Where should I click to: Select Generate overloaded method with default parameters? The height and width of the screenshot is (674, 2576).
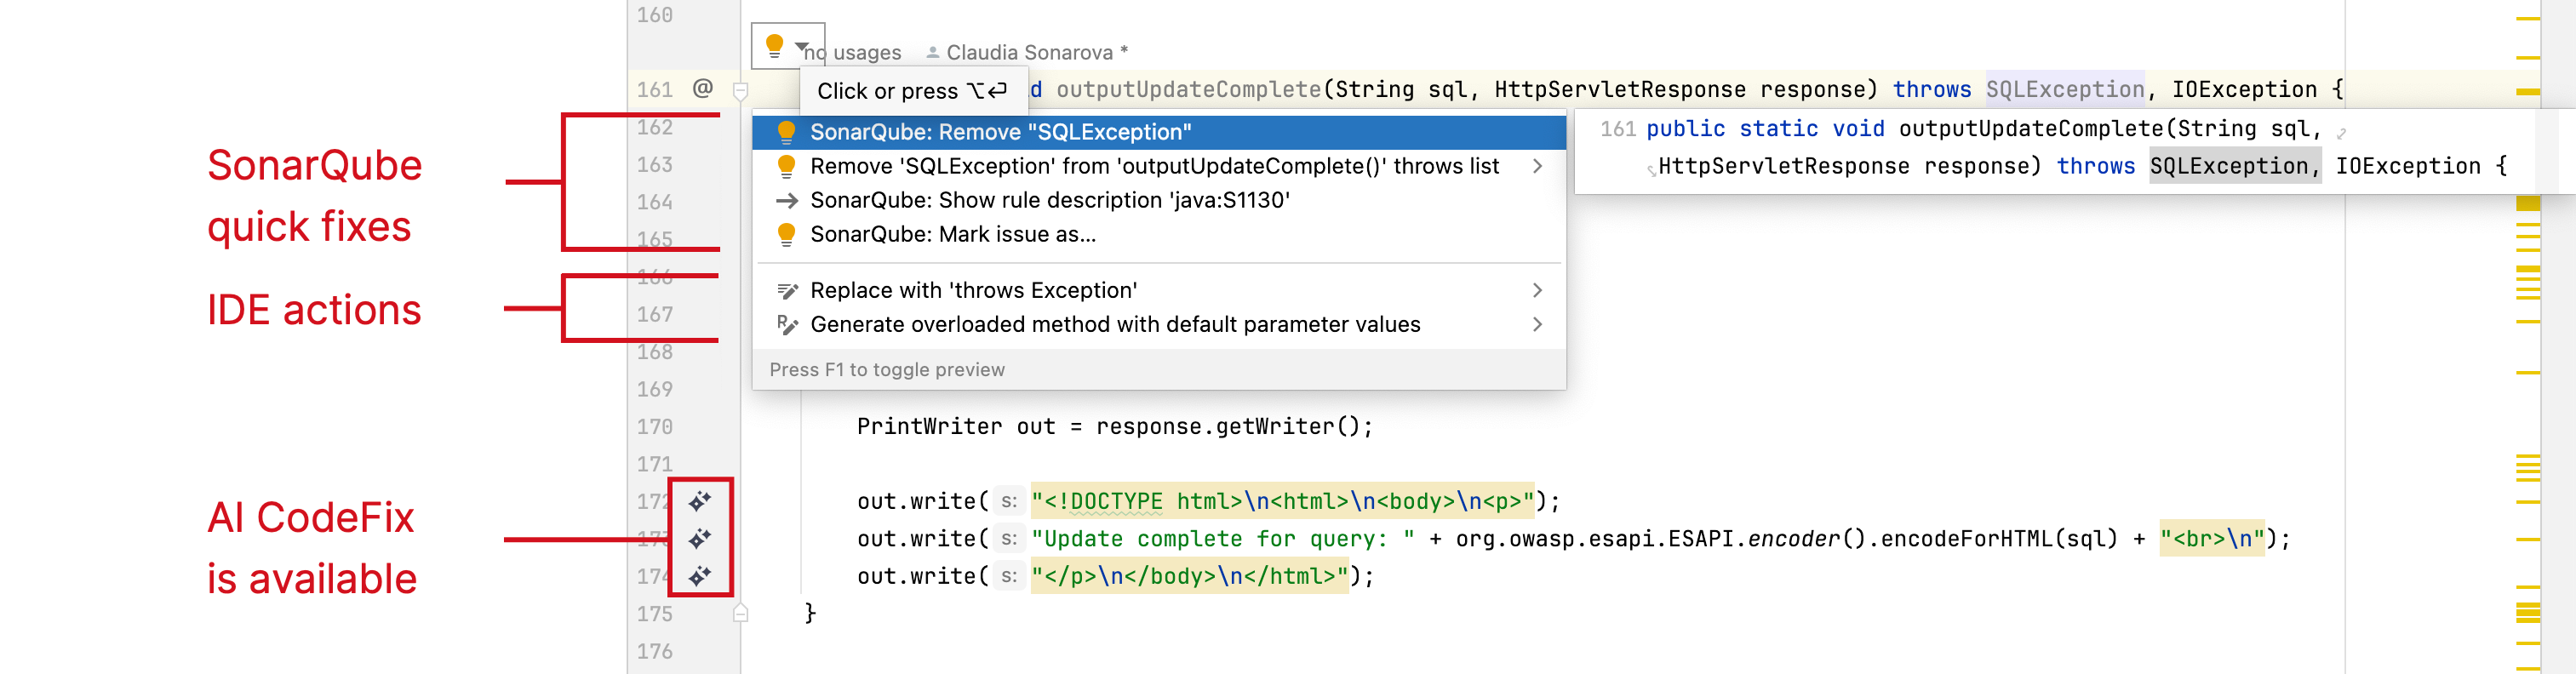point(1158,324)
